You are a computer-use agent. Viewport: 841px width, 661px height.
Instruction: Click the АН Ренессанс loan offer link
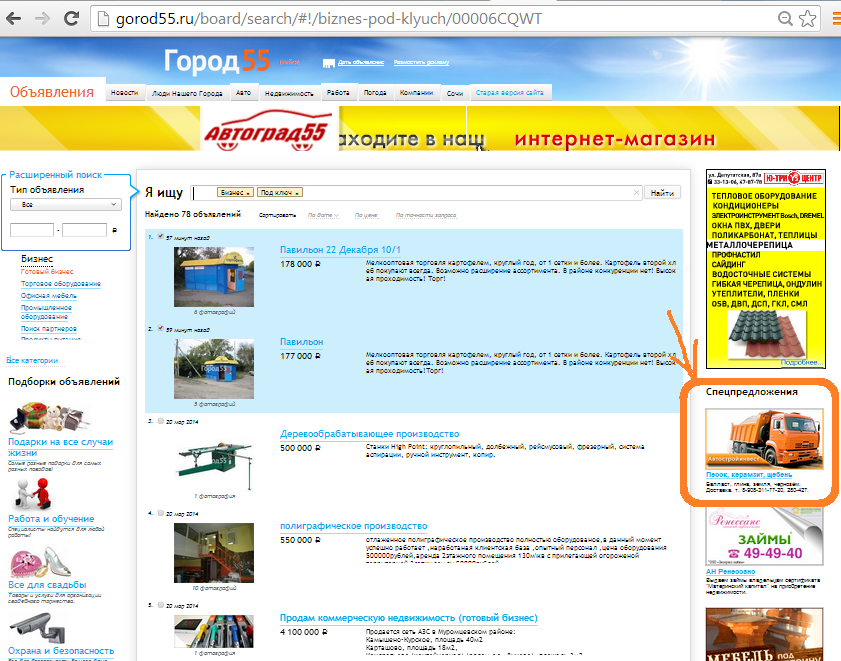731,572
